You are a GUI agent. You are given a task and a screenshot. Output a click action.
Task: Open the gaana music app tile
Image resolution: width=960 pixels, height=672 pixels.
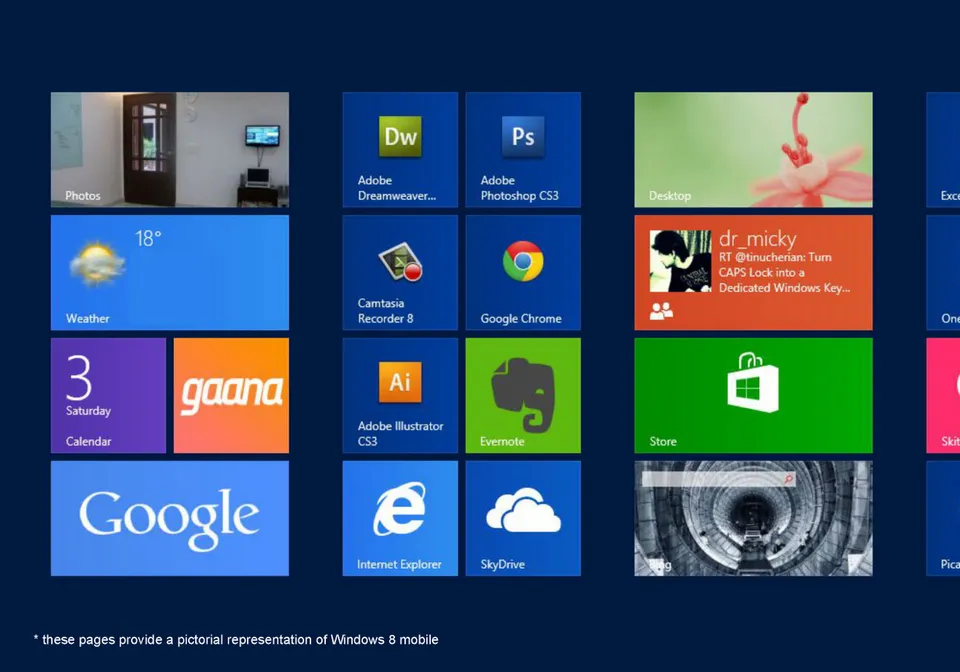click(x=231, y=395)
